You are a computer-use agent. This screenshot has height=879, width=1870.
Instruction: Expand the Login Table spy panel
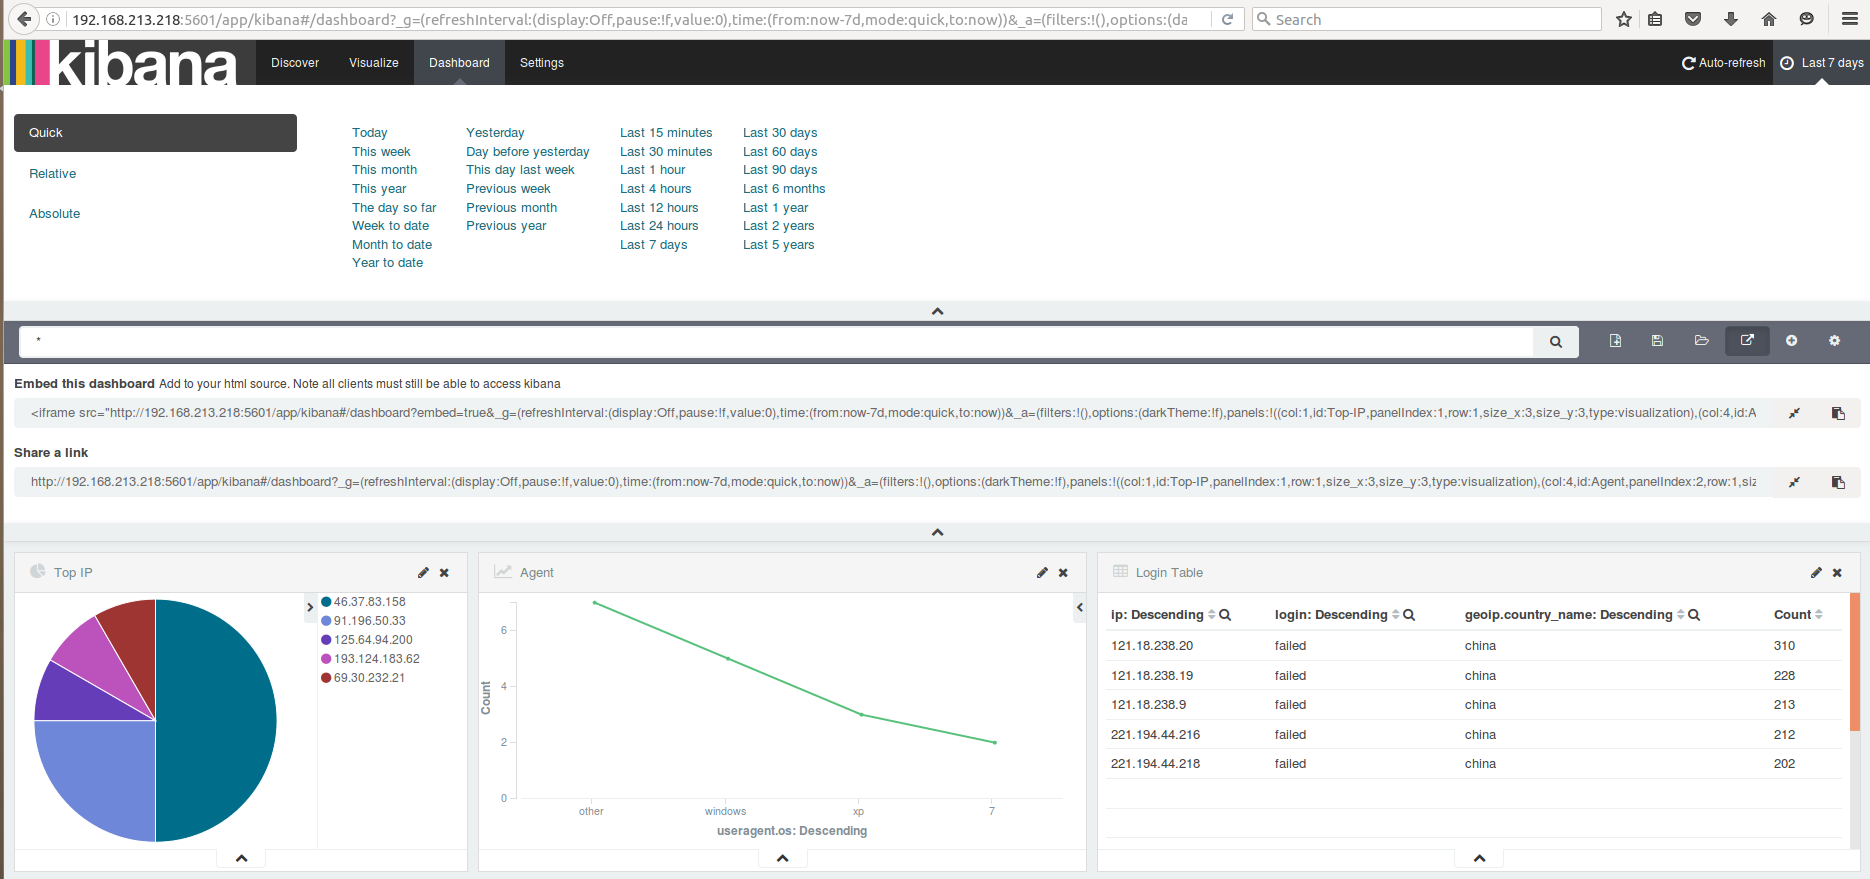[1479, 858]
